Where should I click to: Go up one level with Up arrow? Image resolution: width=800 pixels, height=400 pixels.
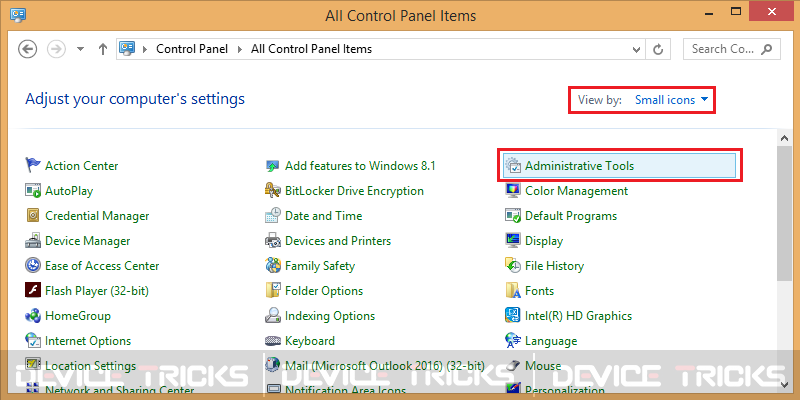tap(103, 49)
